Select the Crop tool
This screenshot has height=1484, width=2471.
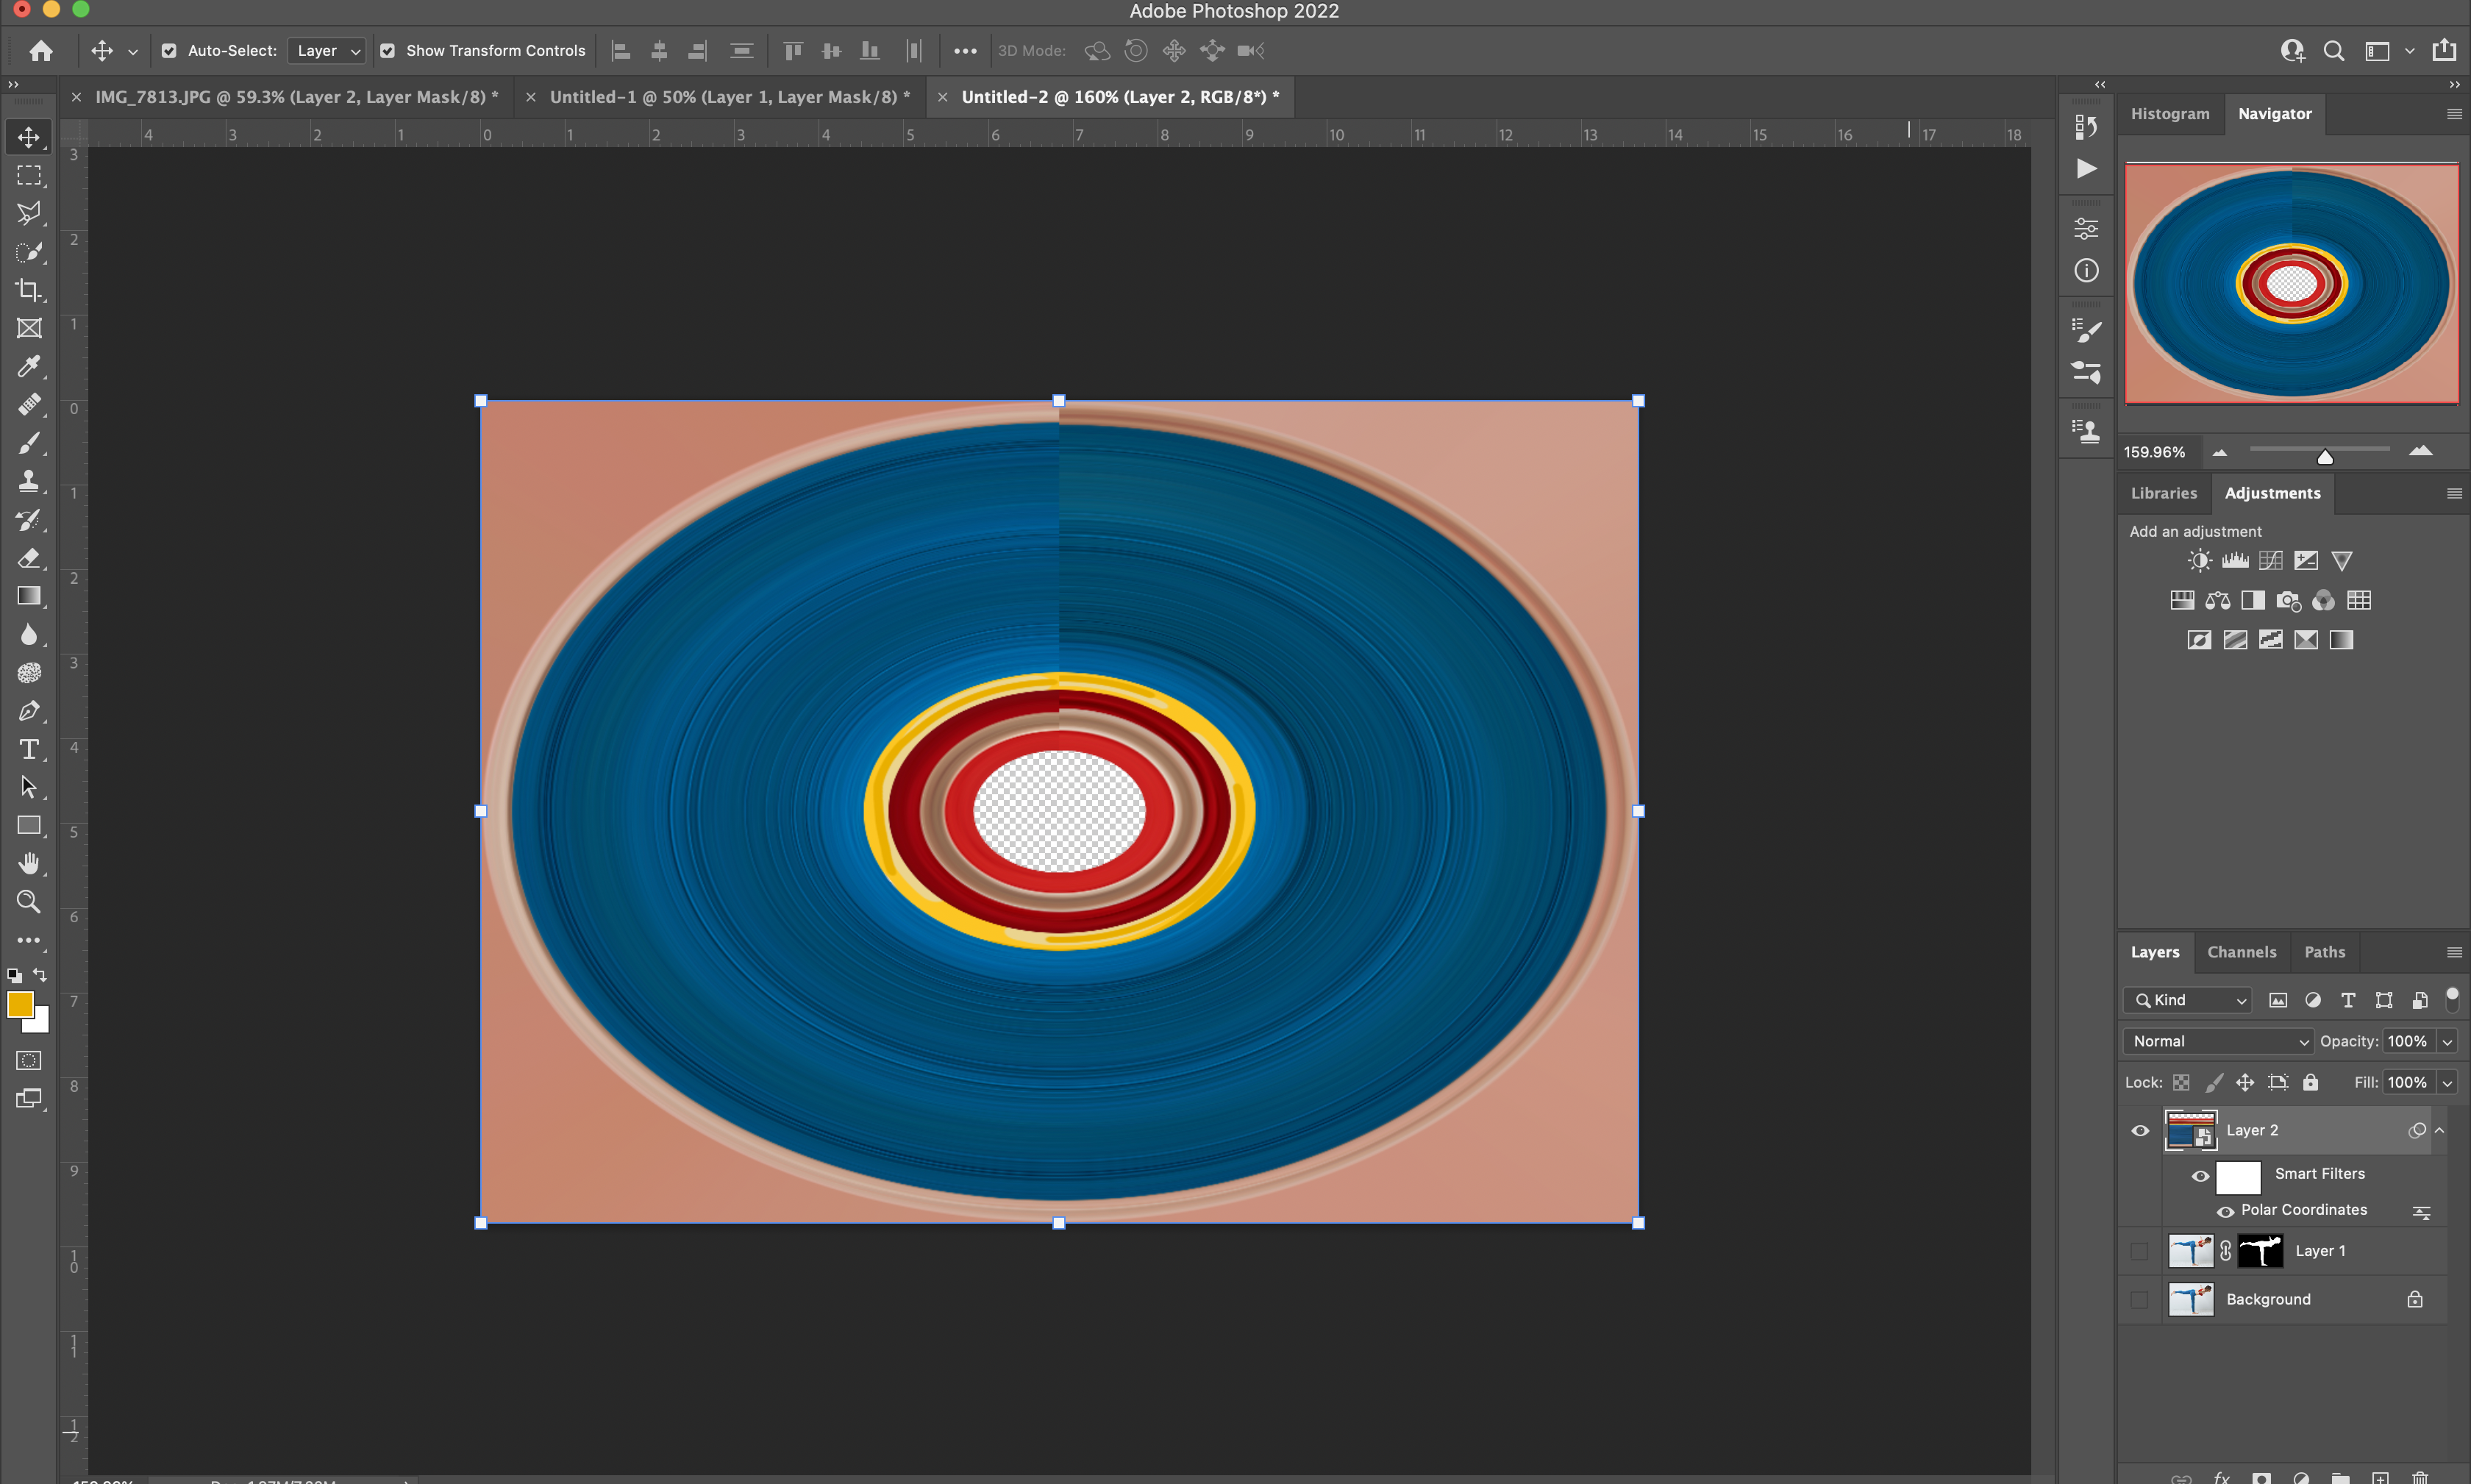29,290
